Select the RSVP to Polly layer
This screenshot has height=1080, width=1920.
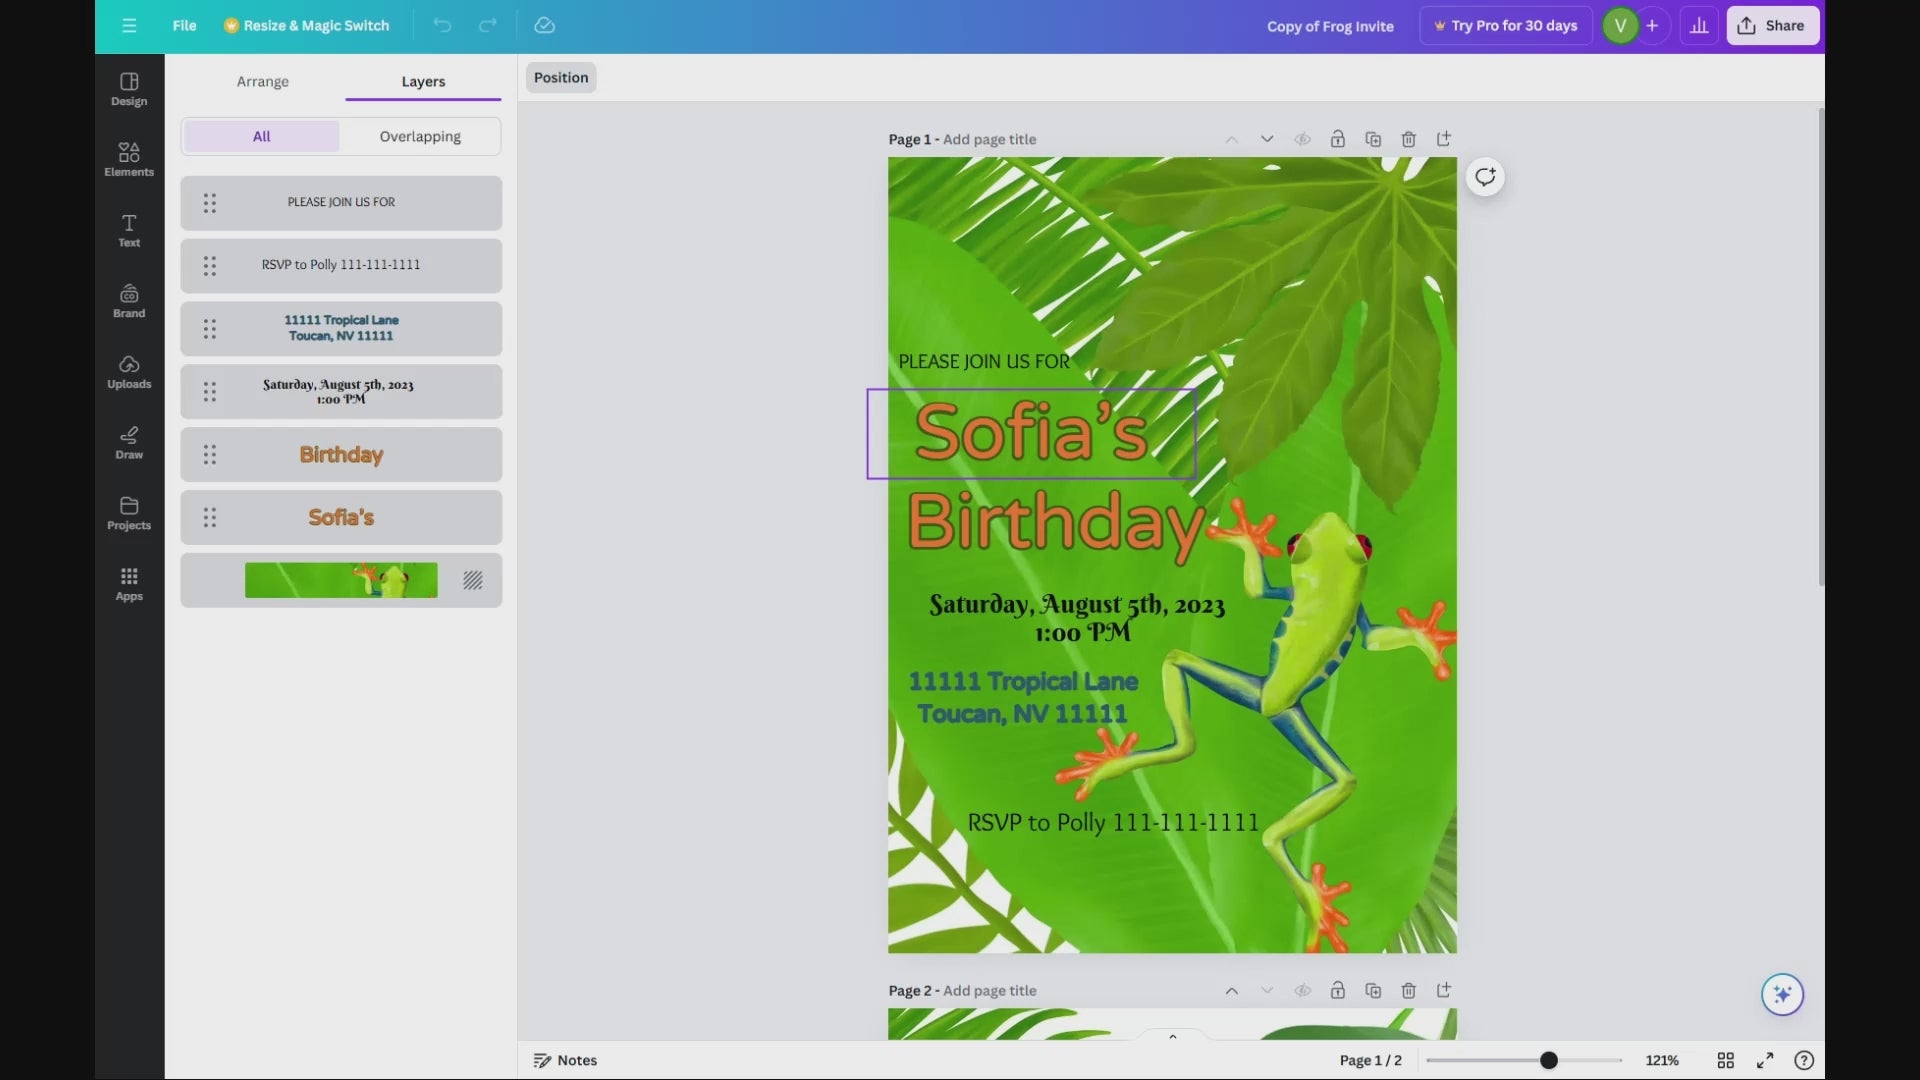(341, 265)
